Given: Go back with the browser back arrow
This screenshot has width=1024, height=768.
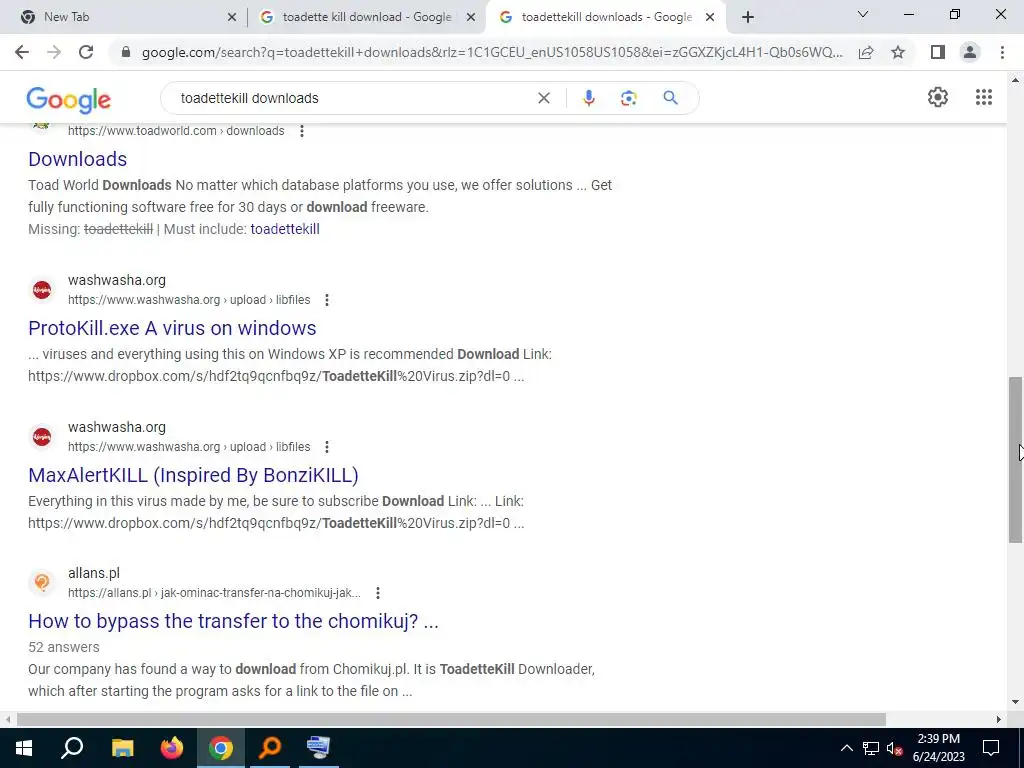Looking at the screenshot, I should point(22,52).
